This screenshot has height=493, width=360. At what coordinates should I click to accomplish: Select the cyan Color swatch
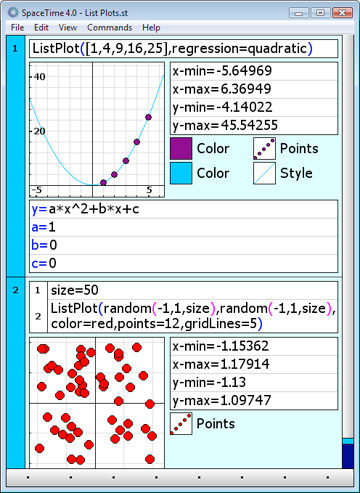pos(181,173)
